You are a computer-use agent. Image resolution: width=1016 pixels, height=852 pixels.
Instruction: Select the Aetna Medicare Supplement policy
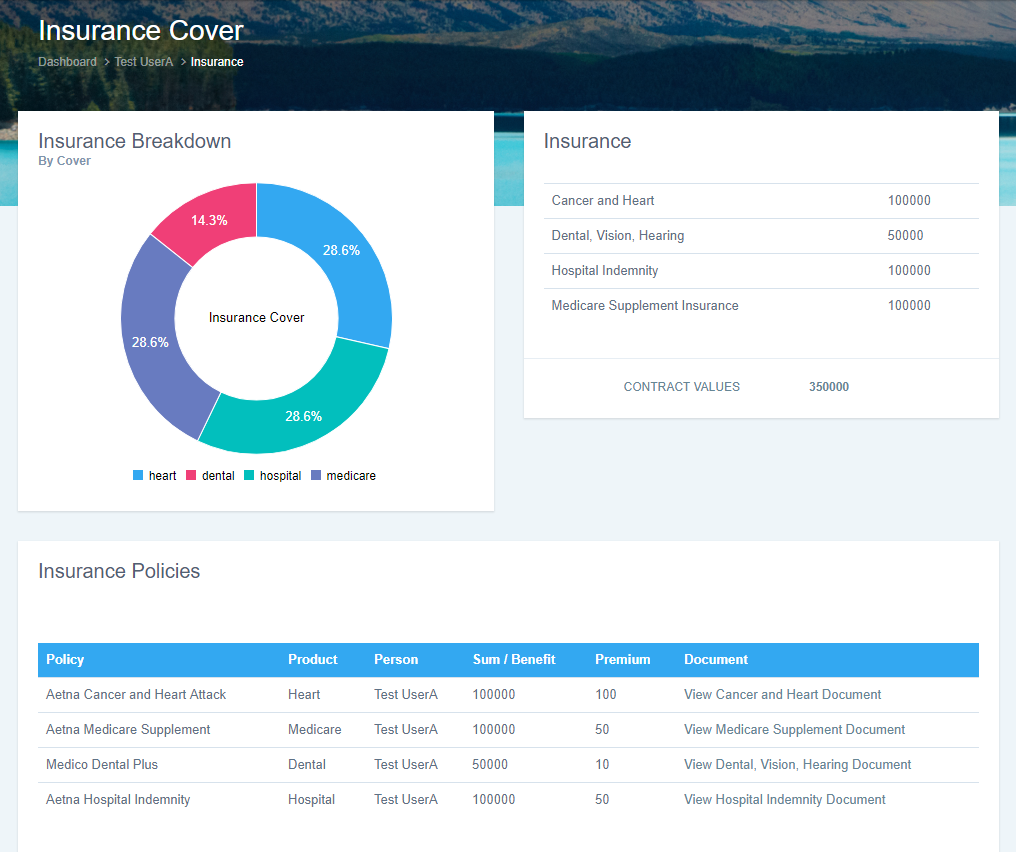tap(128, 730)
